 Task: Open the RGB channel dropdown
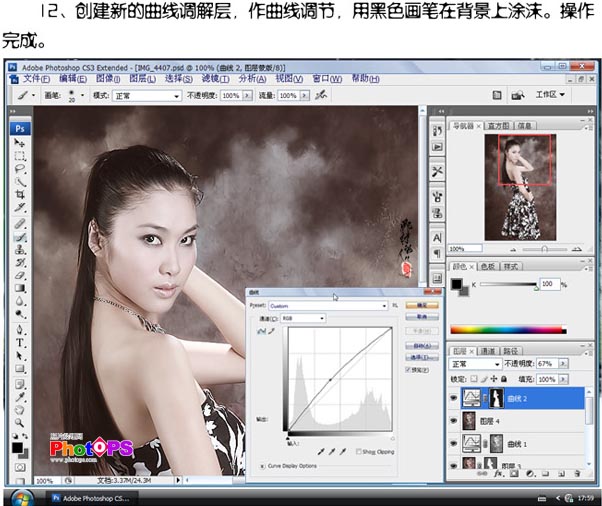tap(303, 317)
